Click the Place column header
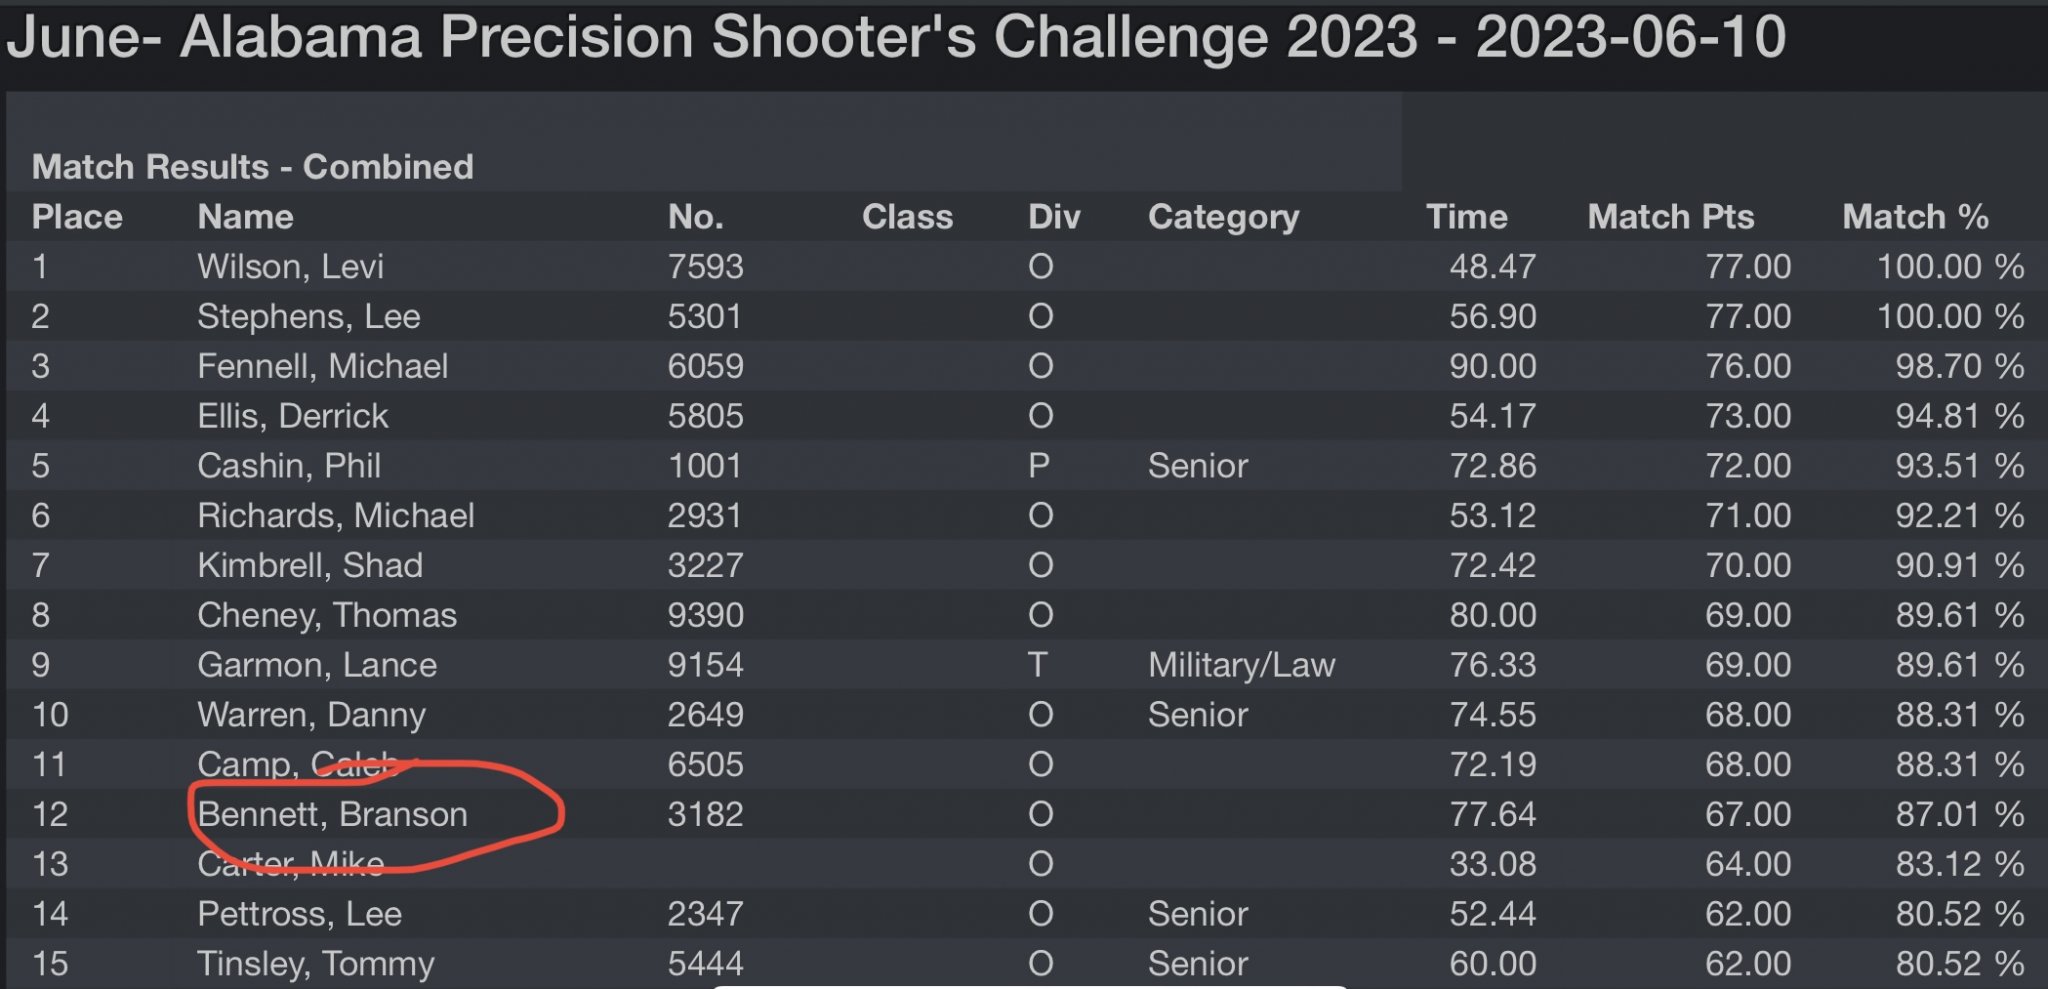 point(77,217)
